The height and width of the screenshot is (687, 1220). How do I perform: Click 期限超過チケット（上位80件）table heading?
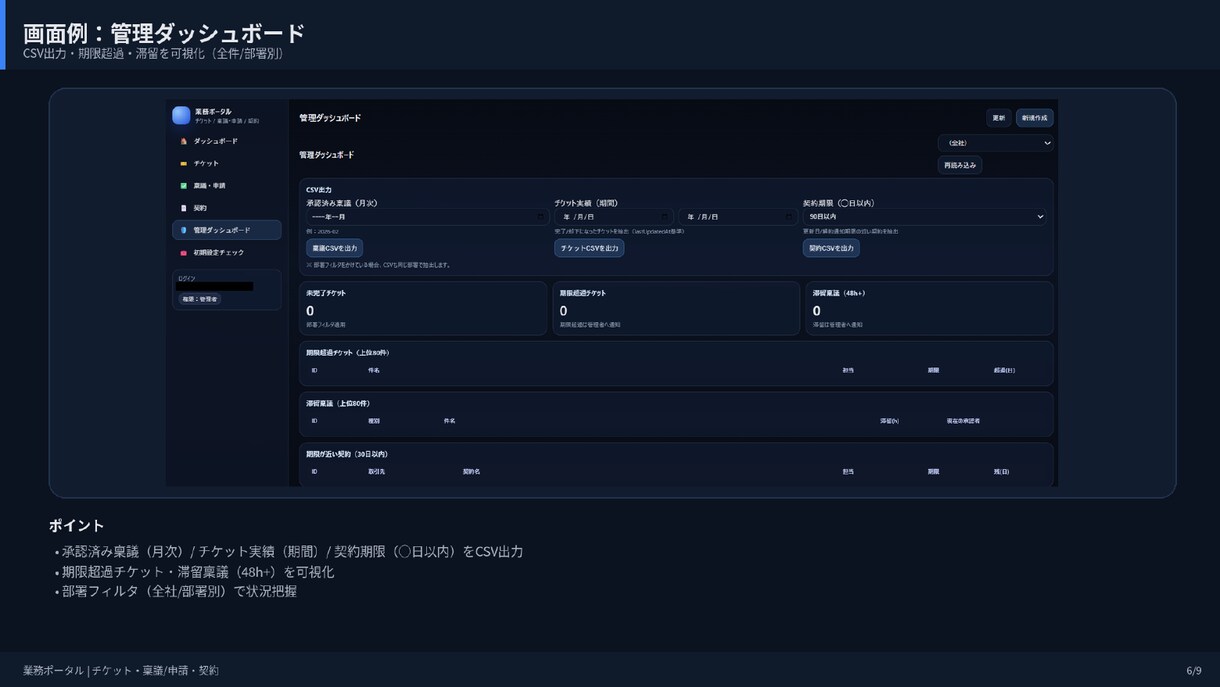[348, 352]
